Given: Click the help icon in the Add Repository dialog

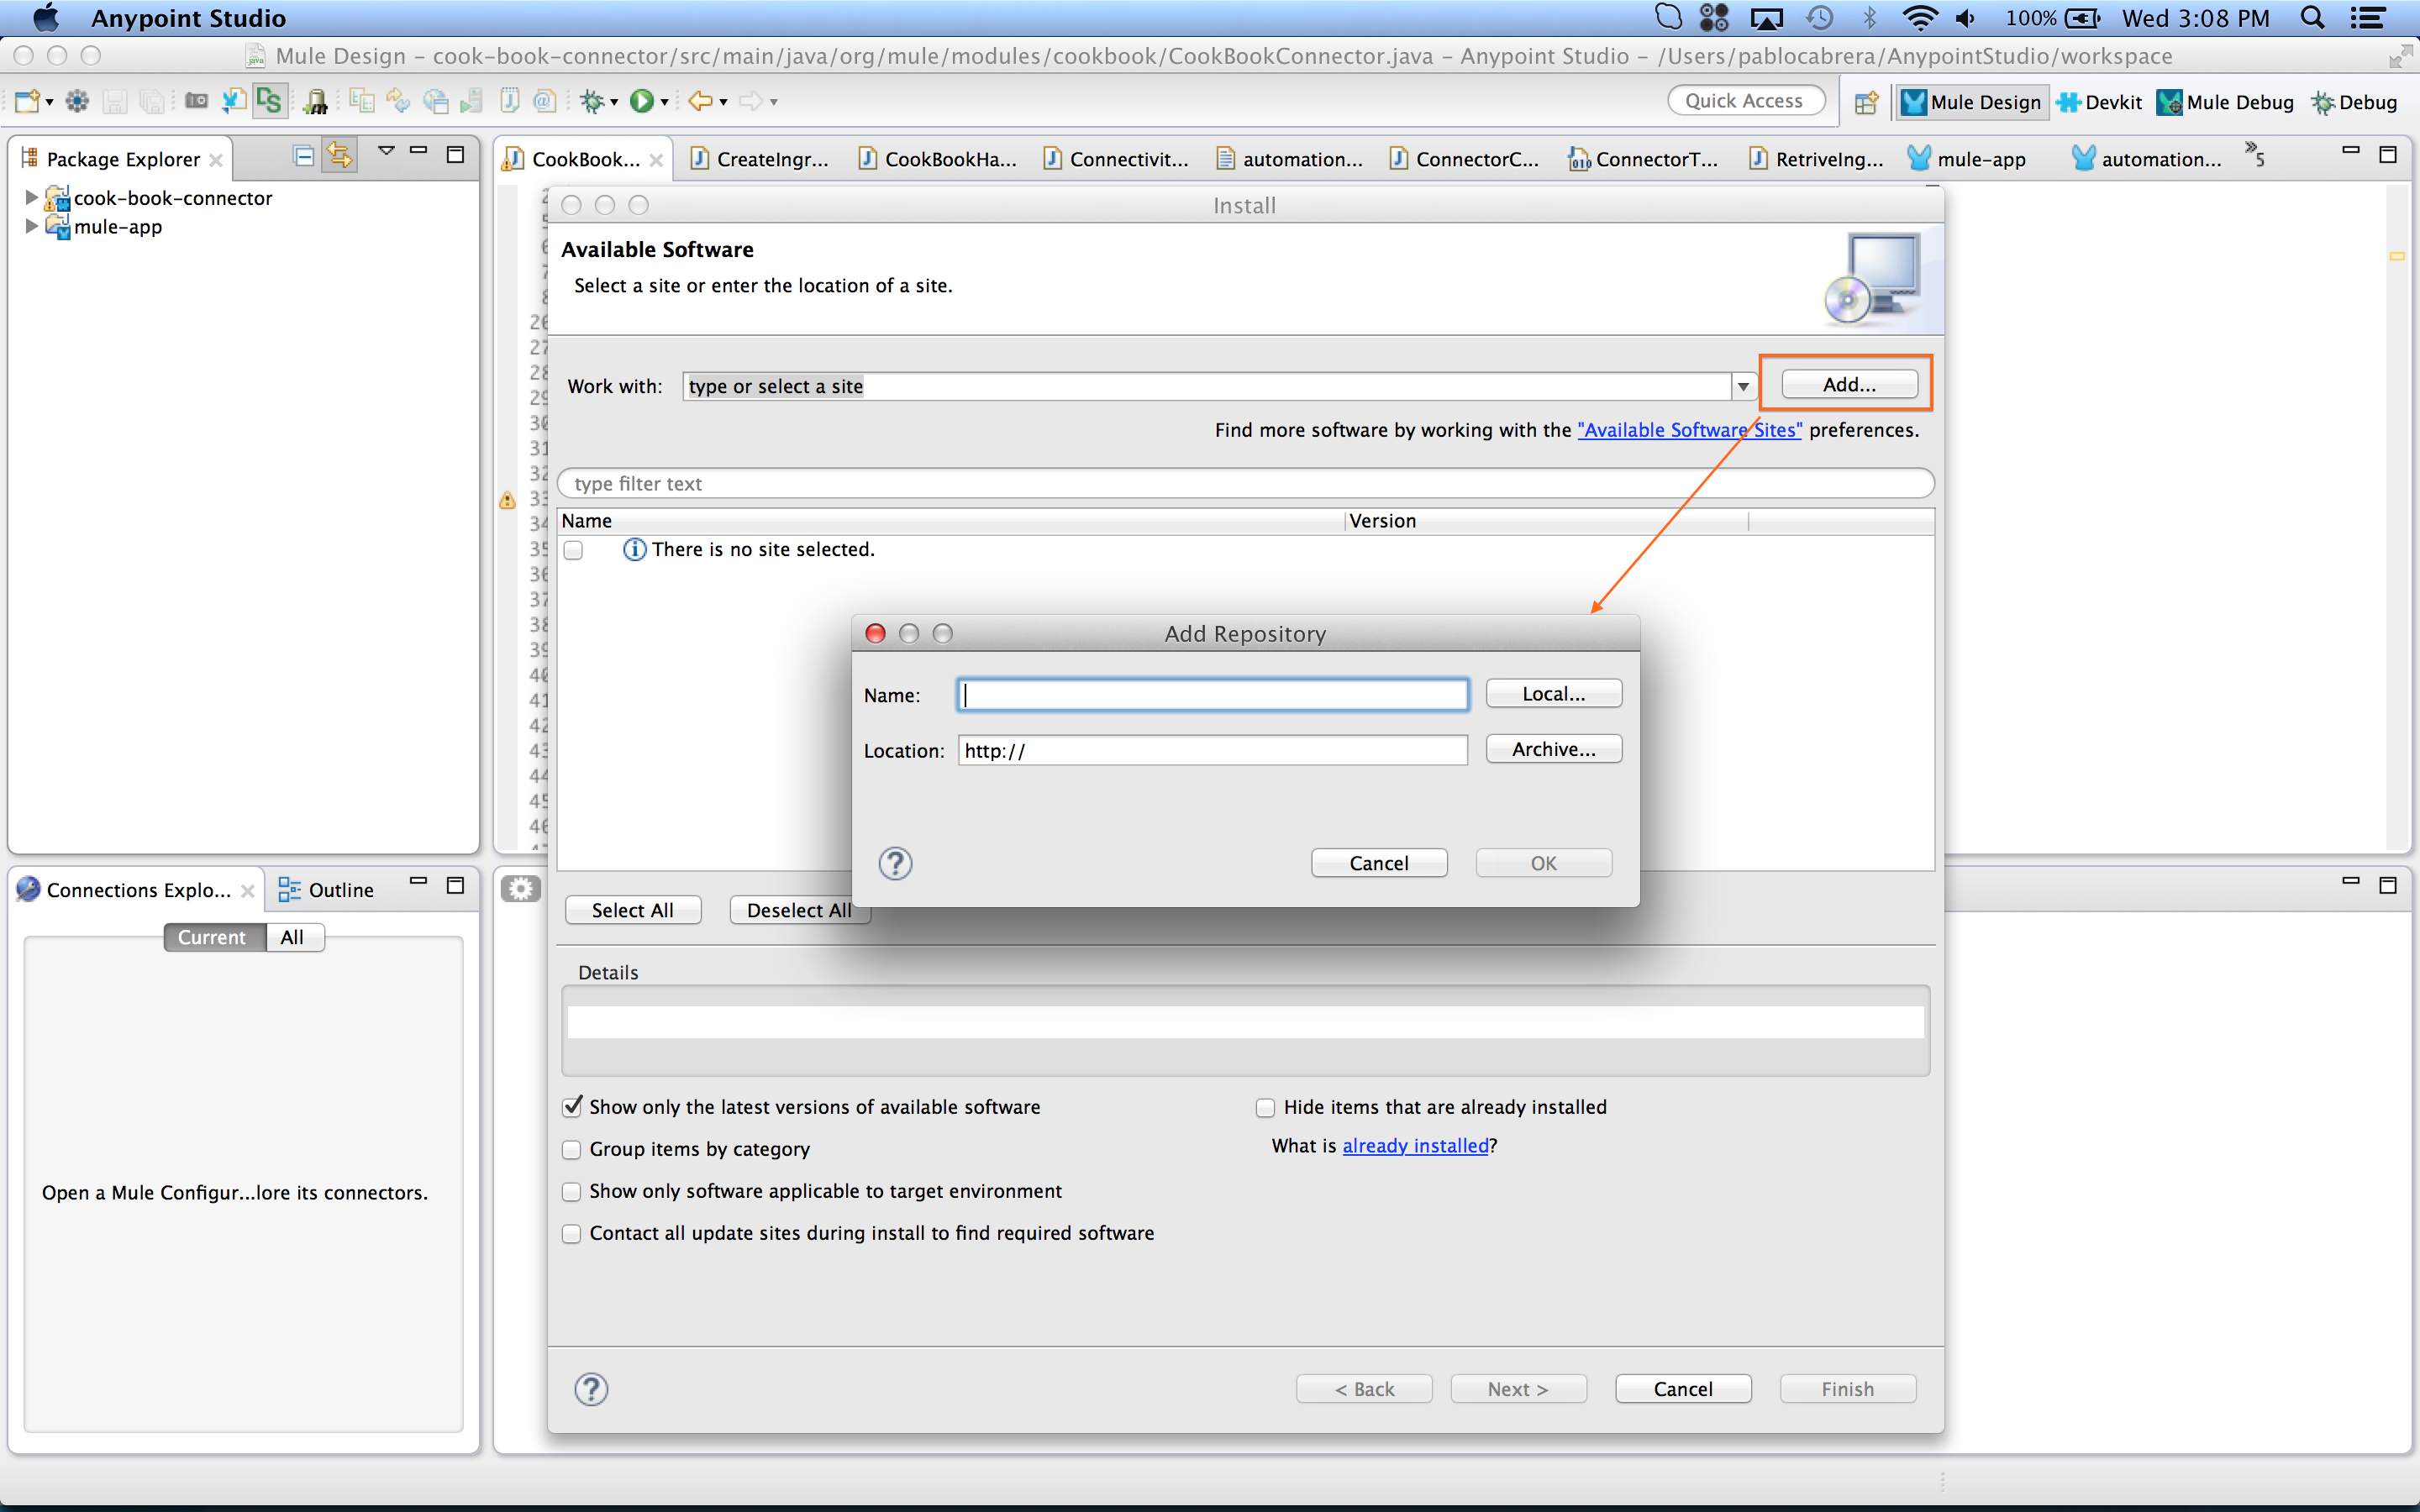Looking at the screenshot, I should click(x=894, y=863).
